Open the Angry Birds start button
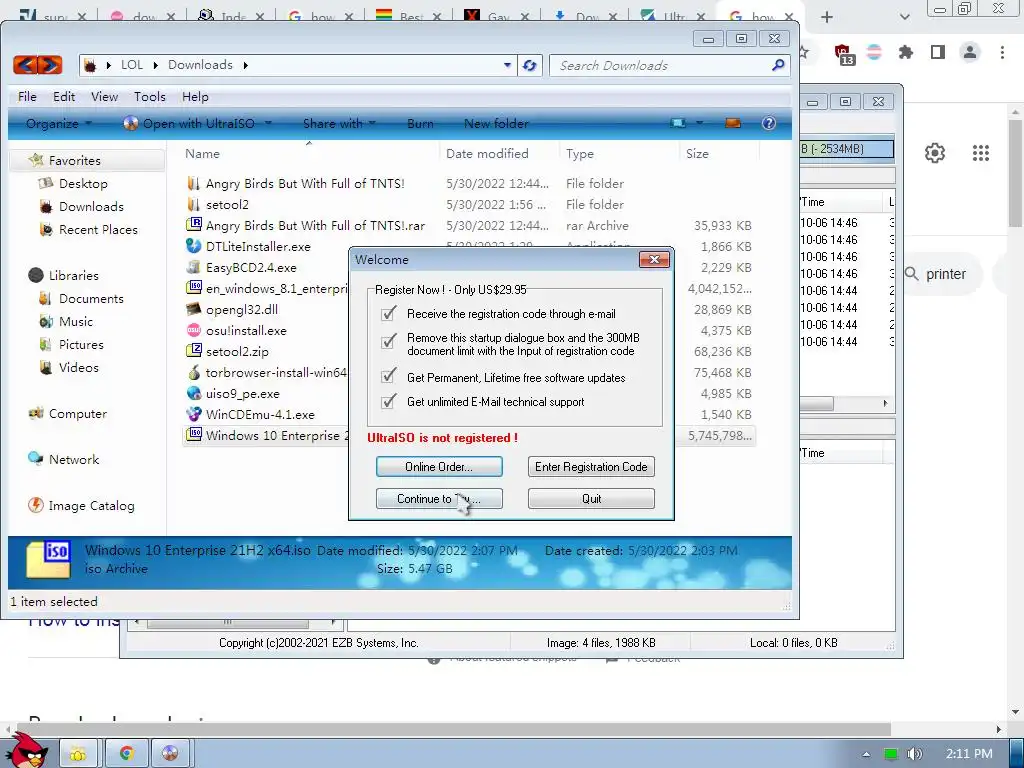The image size is (1024, 768). [29, 750]
